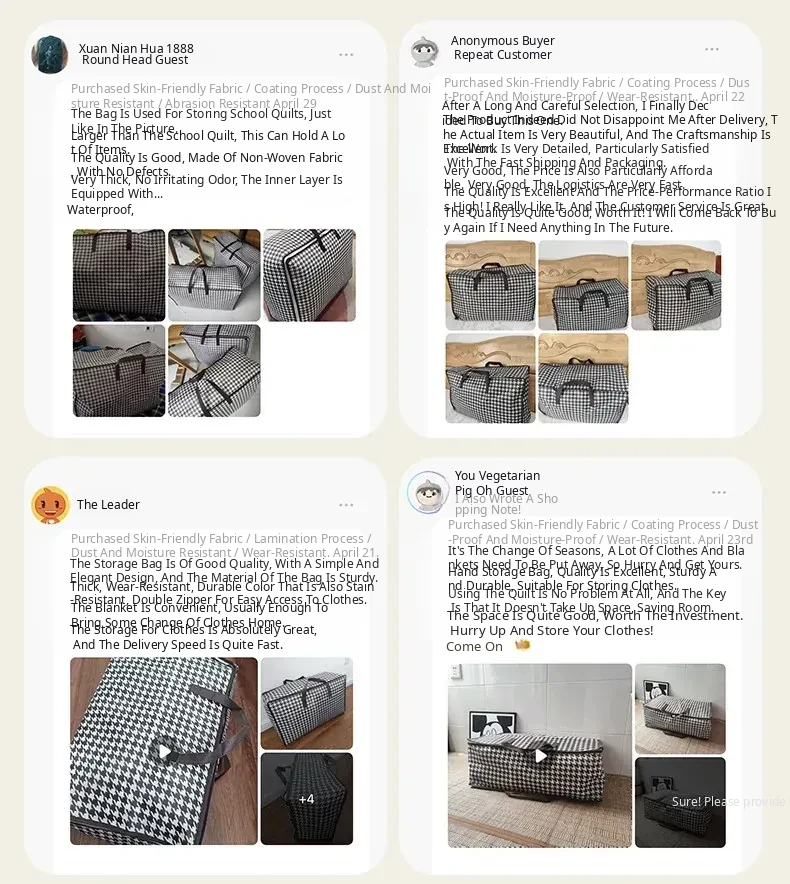Click 'The Leader' username
The width and height of the screenshot is (790, 884).
(108, 505)
